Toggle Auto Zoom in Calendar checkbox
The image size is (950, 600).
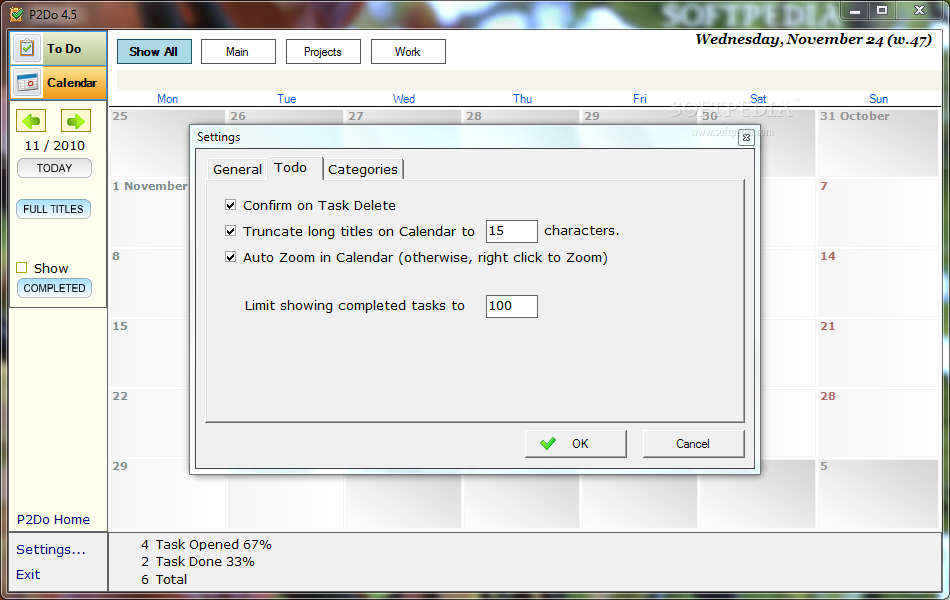click(230, 257)
